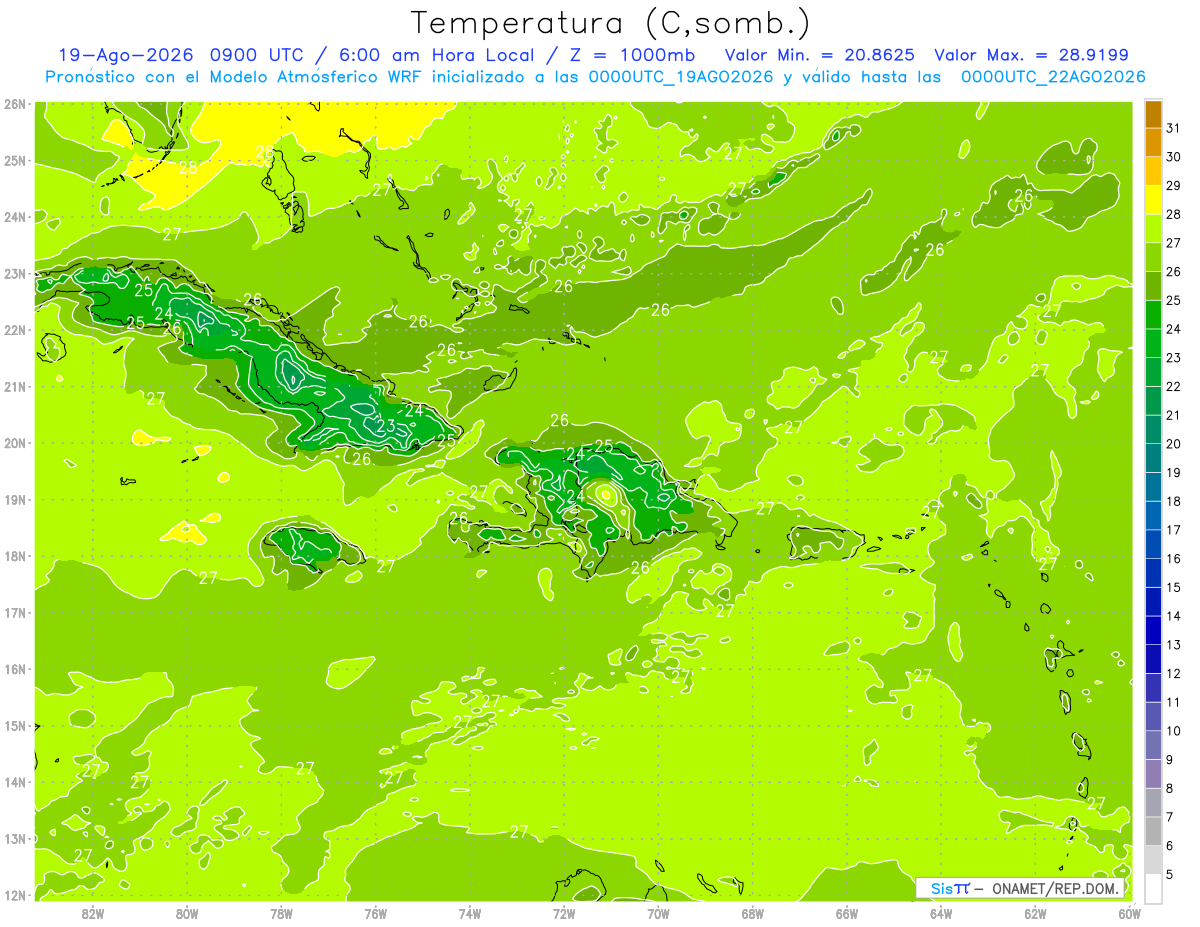The image size is (1200, 927).
Task: Click the "SisTT – ONAMET/REP.DOM." credit label
Action: tap(1020, 888)
